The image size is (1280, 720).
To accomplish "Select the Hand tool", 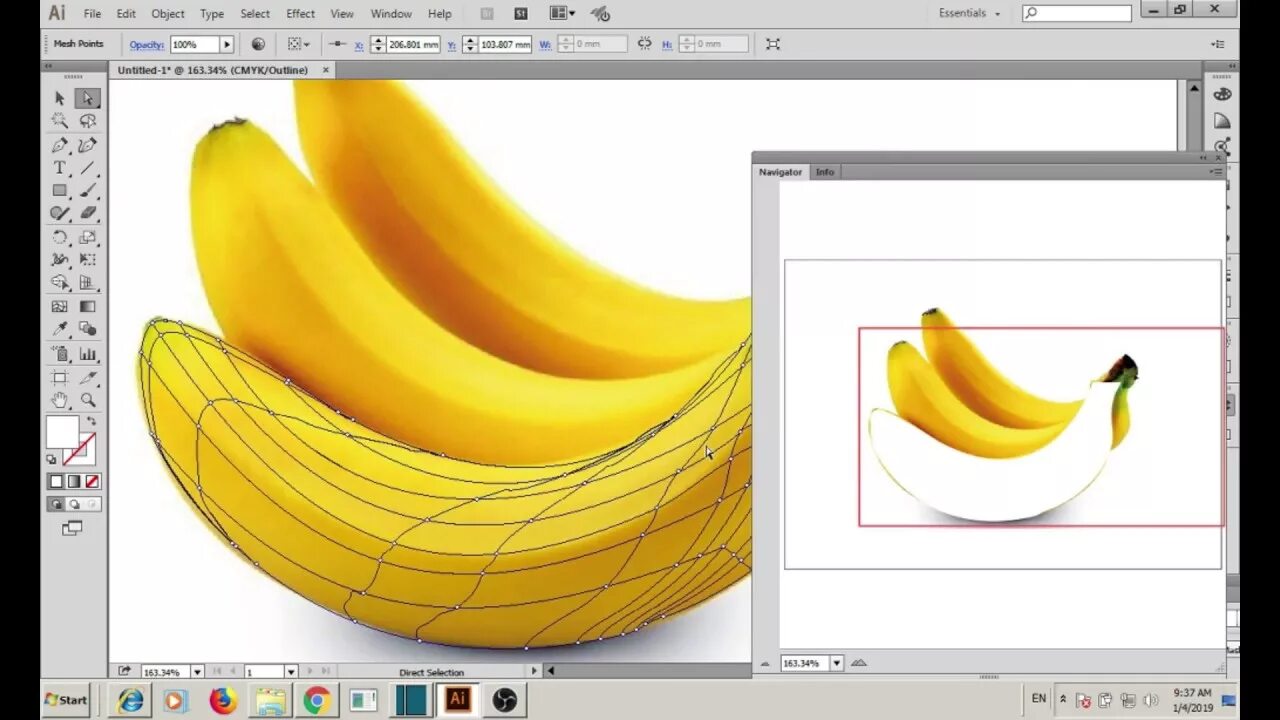I will [60, 400].
